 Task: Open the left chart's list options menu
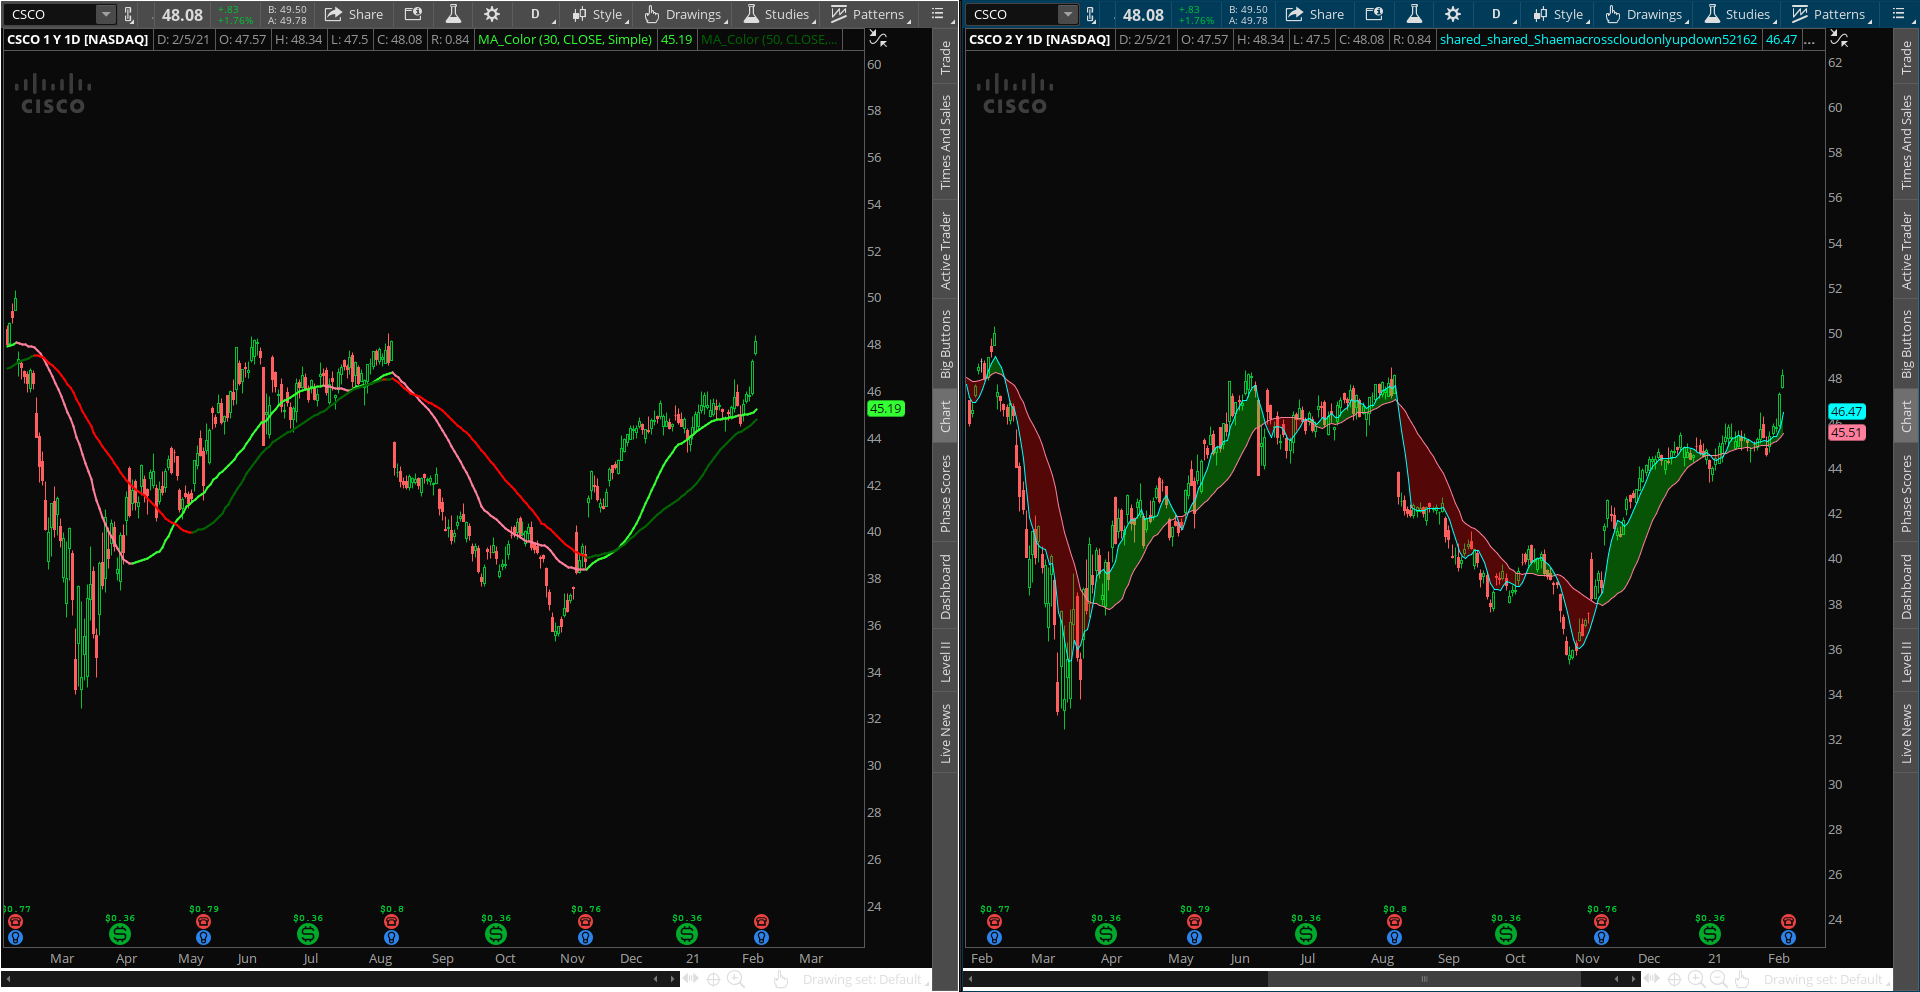pos(937,14)
